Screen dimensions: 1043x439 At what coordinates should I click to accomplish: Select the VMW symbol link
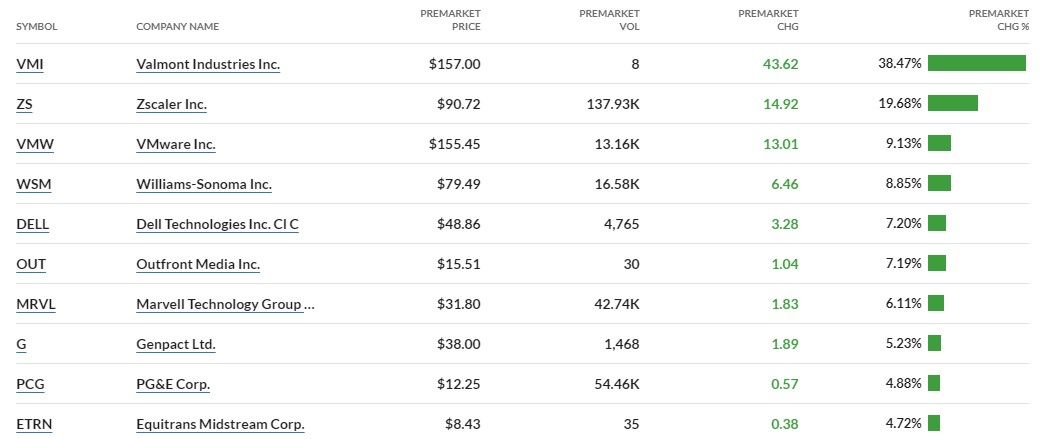click(x=35, y=144)
